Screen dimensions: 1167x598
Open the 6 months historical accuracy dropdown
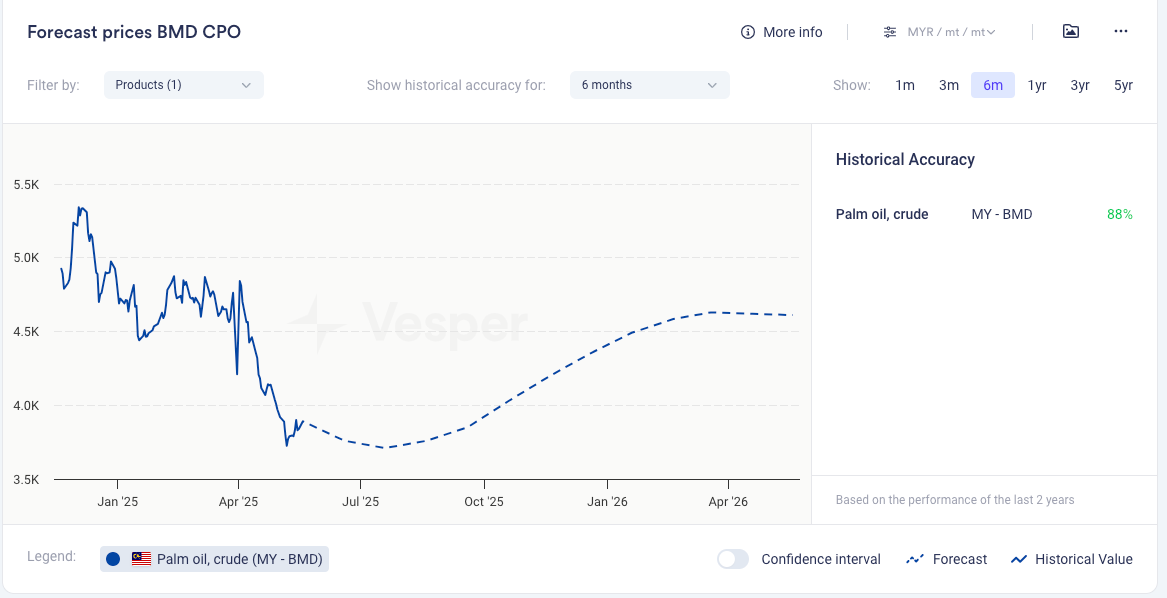click(x=649, y=85)
